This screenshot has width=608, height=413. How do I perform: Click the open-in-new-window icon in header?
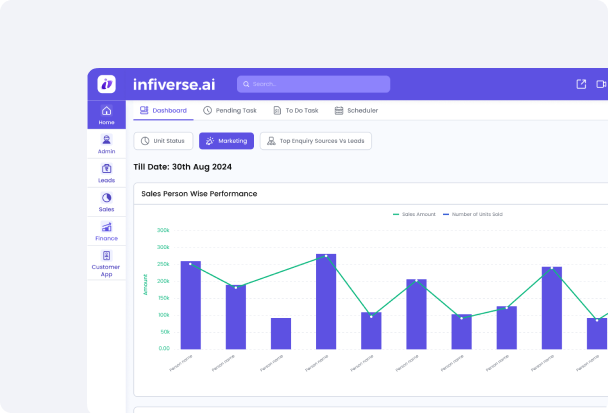click(x=582, y=84)
